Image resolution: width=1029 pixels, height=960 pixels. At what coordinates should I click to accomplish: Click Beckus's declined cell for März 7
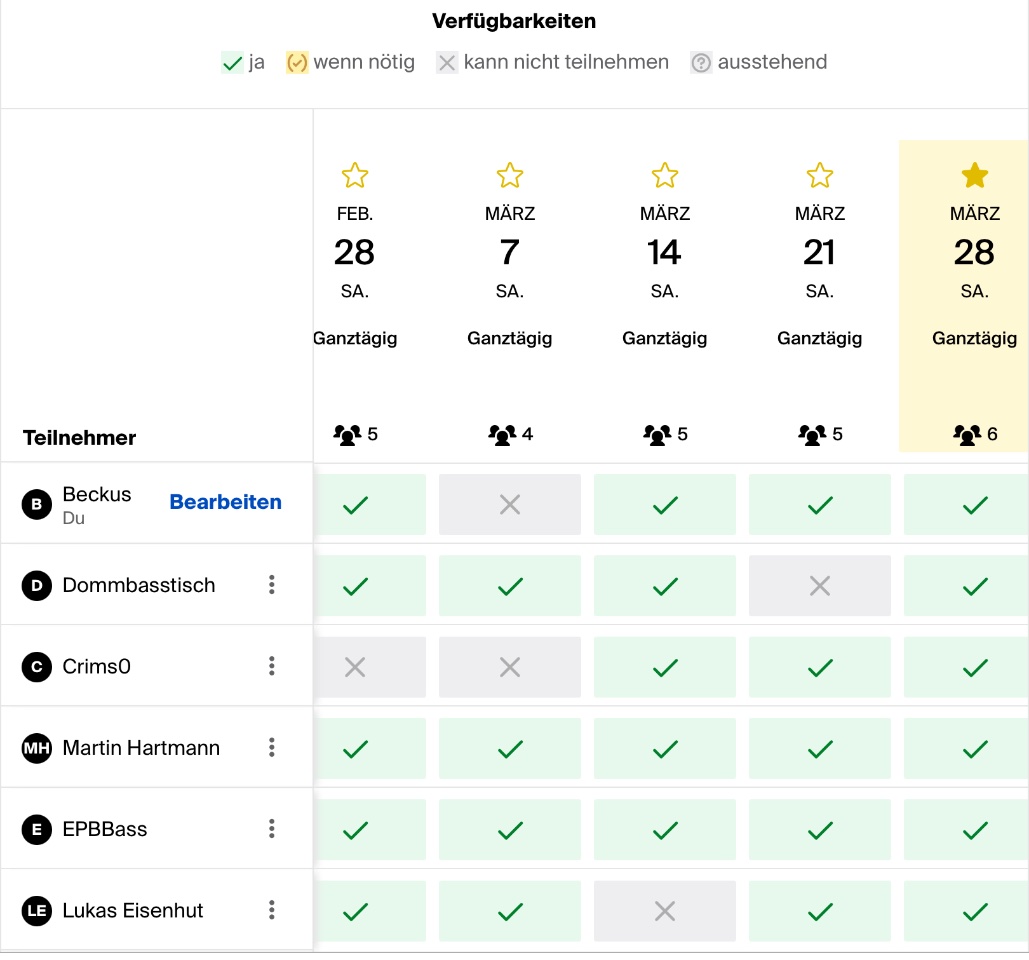tap(510, 505)
